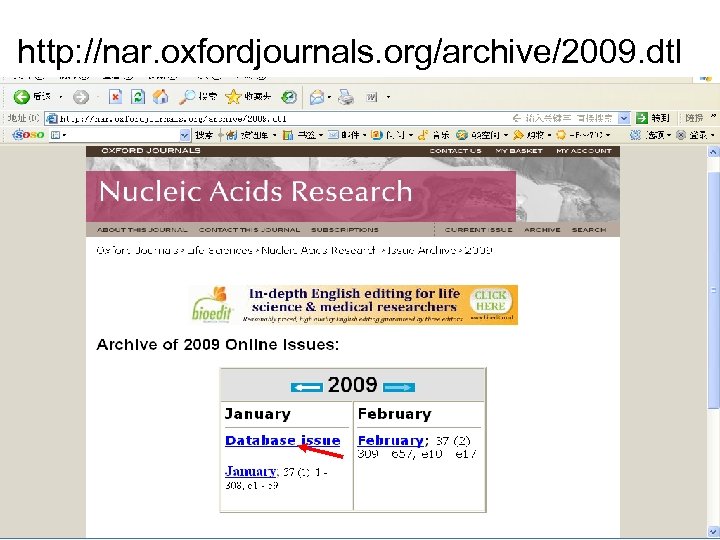This screenshot has width=720, height=540.
Task: Click the page icon in the address bar
Action: click(52, 118)
